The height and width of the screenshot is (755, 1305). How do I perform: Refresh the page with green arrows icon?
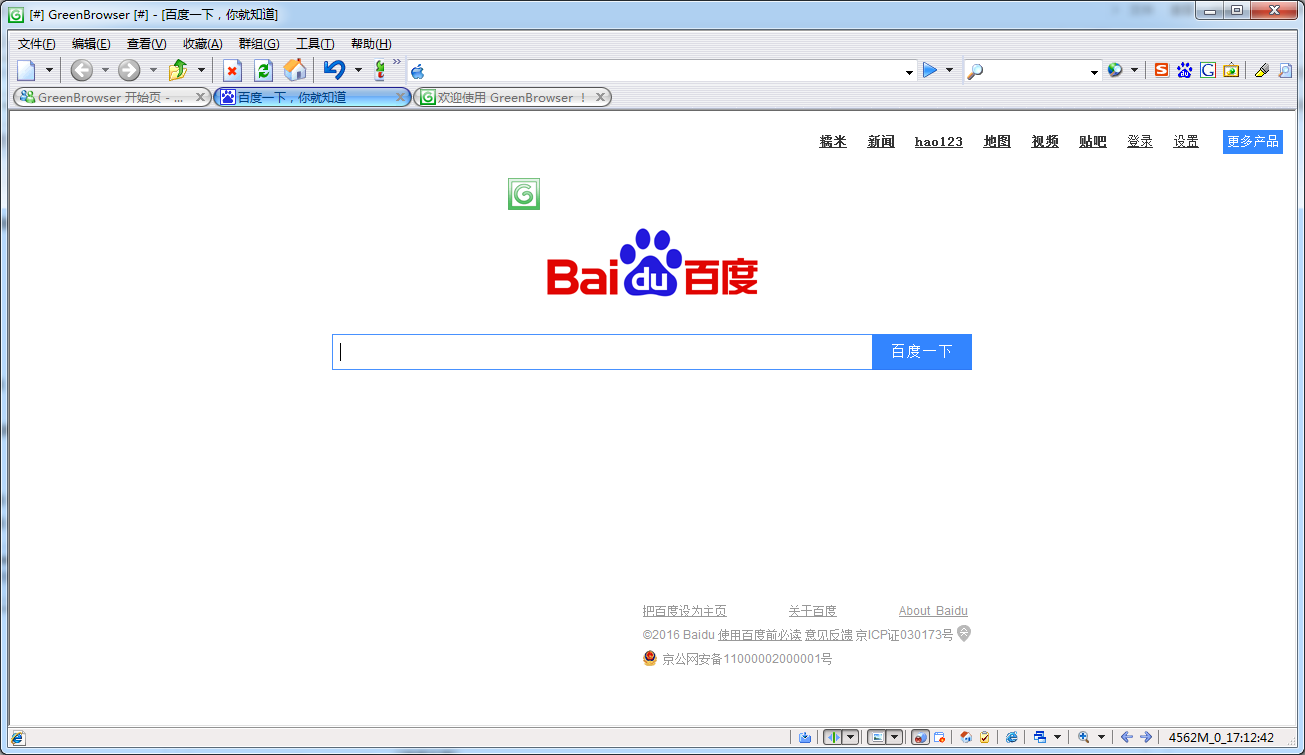[x=263, y=70]
